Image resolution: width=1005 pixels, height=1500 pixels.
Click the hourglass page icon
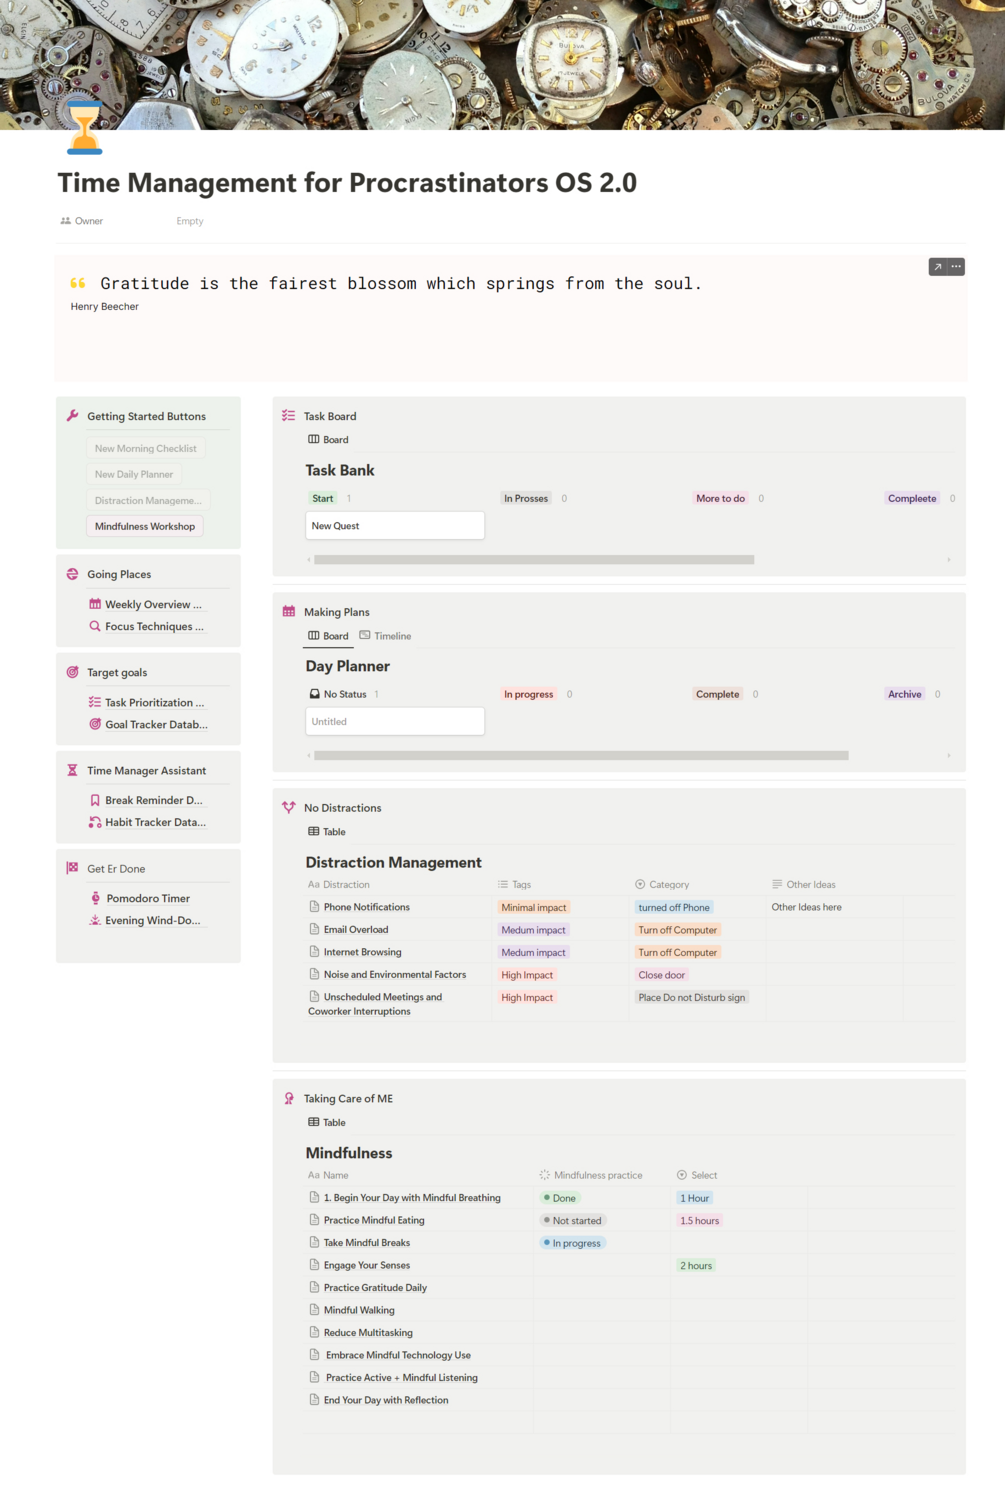[84, 128]
